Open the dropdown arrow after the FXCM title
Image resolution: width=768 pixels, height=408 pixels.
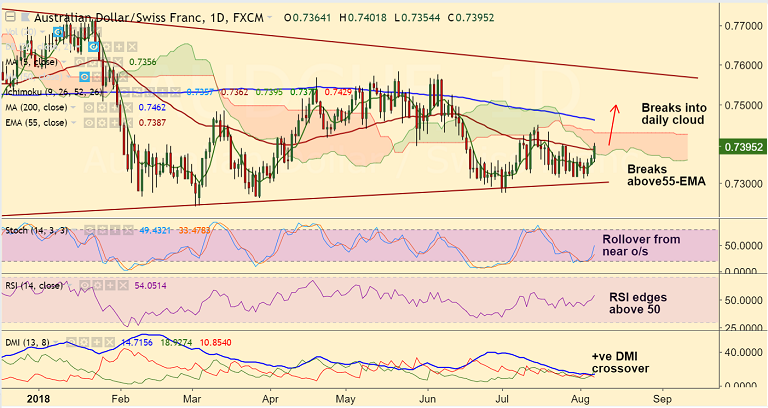269,18
